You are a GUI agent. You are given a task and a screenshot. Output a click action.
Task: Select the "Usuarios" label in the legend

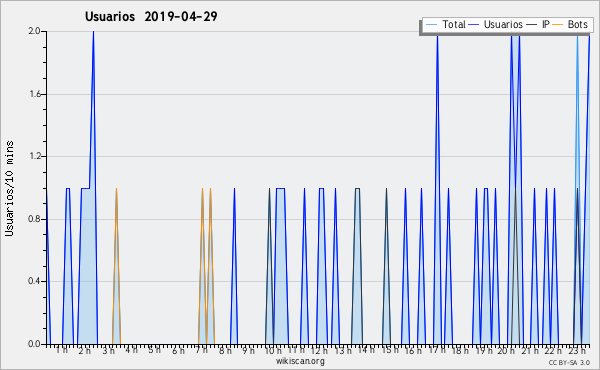coord(503,24)
